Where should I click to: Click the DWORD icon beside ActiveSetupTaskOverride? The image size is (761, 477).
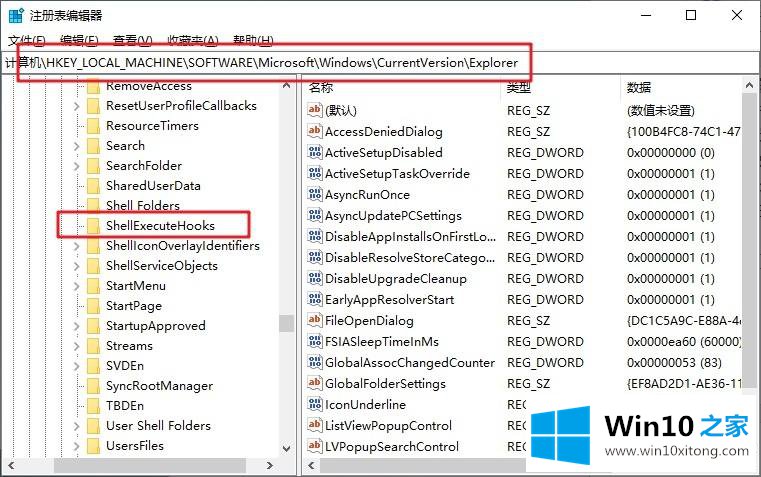click(x=314, y=173)
